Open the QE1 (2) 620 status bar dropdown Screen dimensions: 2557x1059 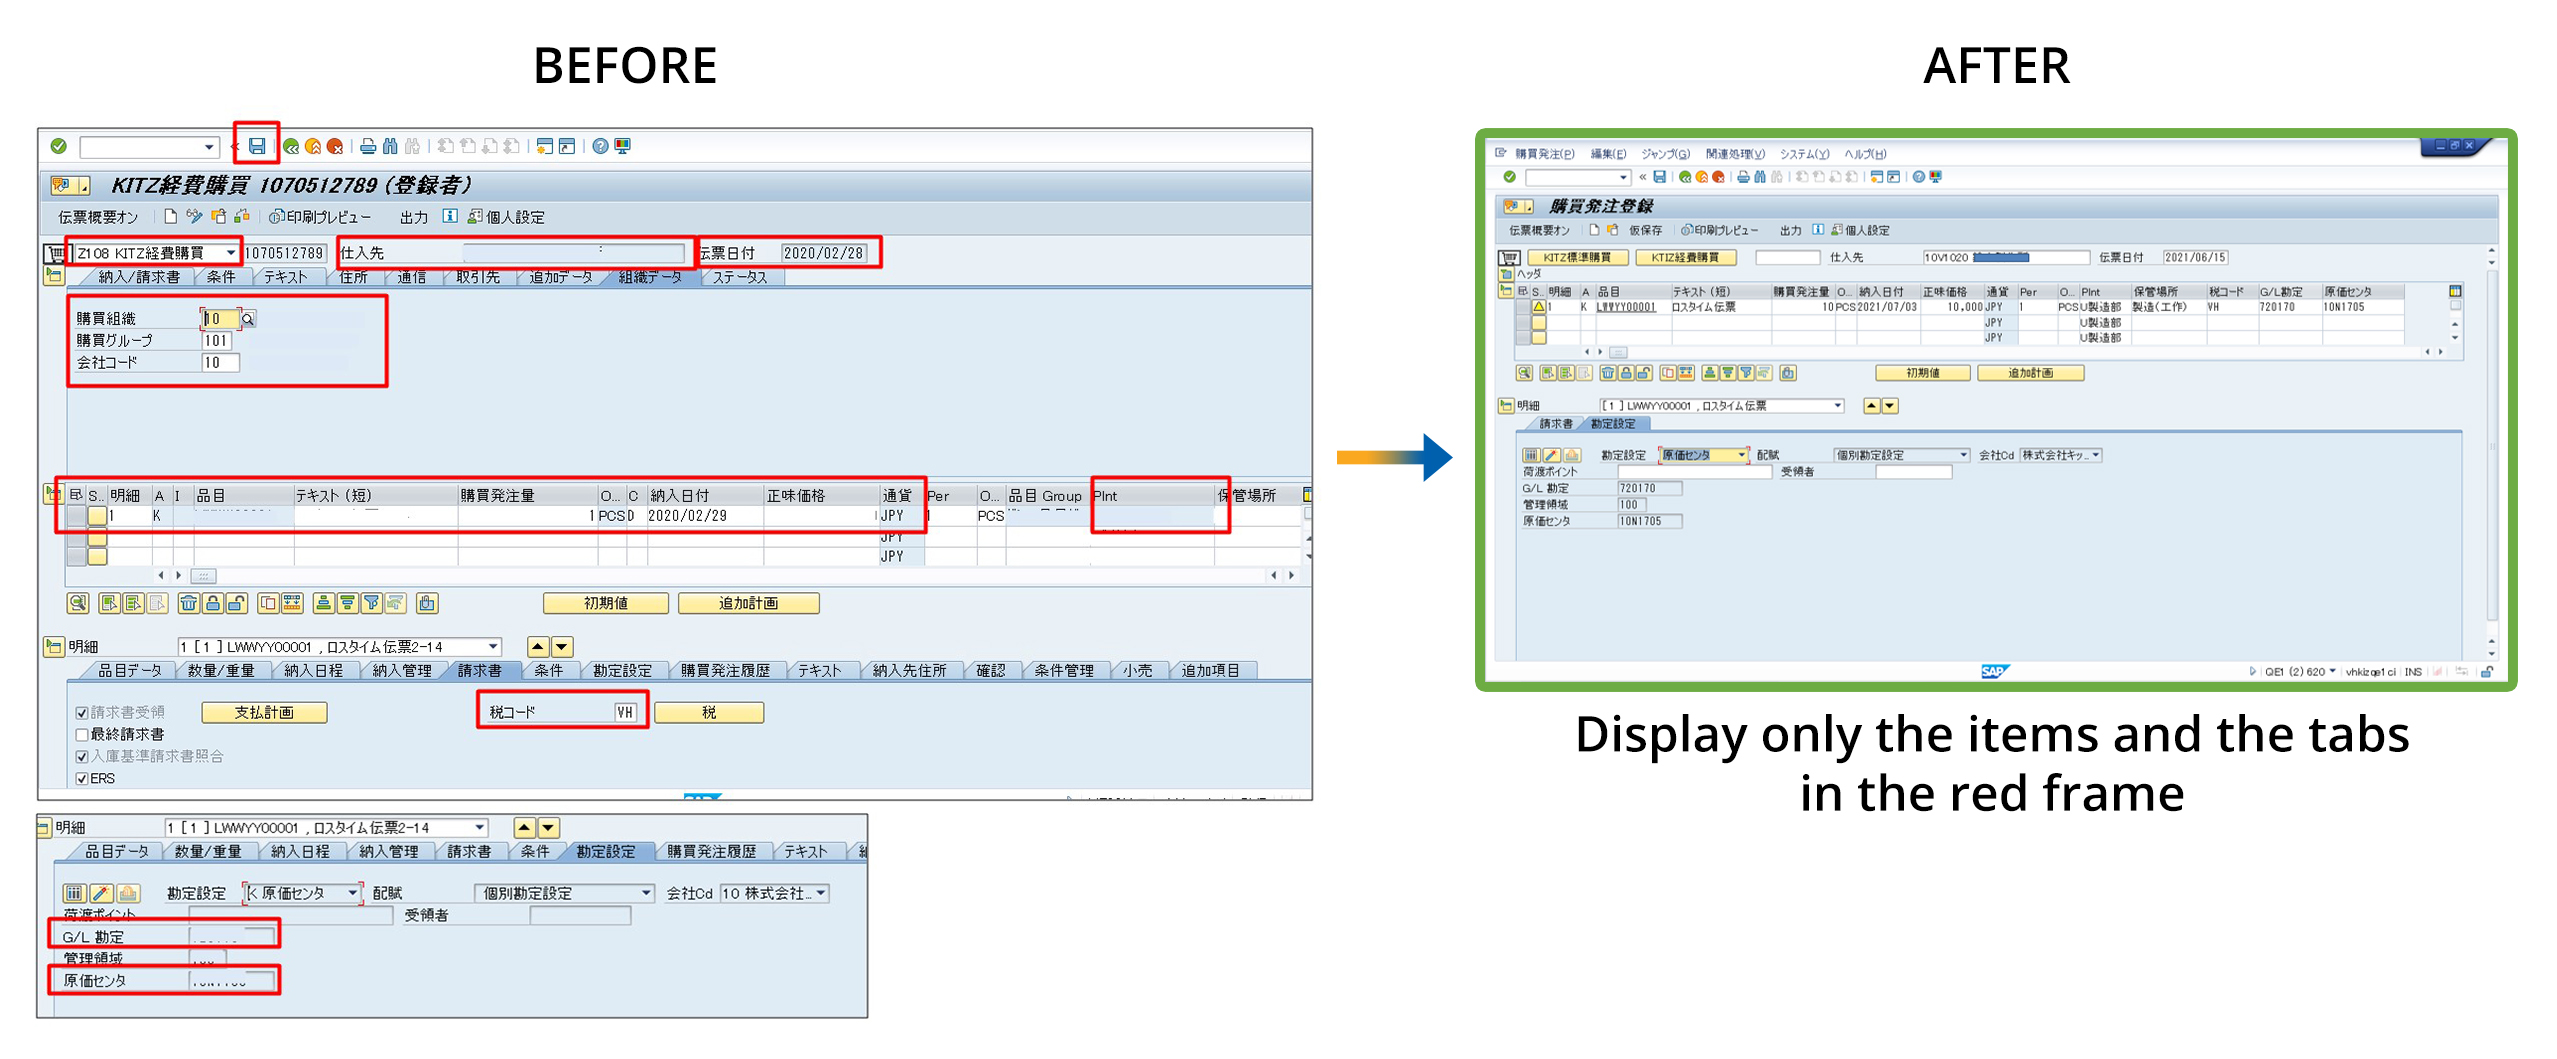pyautogui.click(x=2333, y=672)
